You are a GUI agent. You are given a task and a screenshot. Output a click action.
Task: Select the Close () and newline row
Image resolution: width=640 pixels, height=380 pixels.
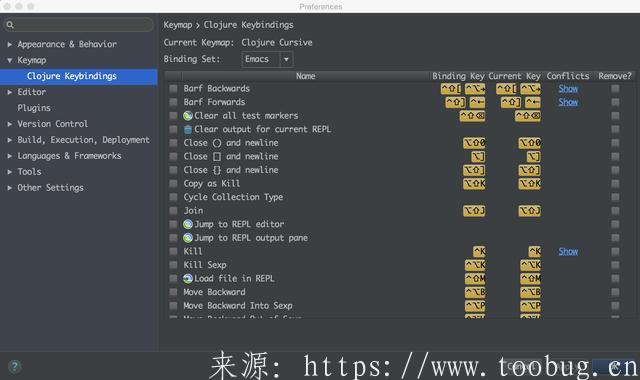pyautogui.click(x=400, y=143)
